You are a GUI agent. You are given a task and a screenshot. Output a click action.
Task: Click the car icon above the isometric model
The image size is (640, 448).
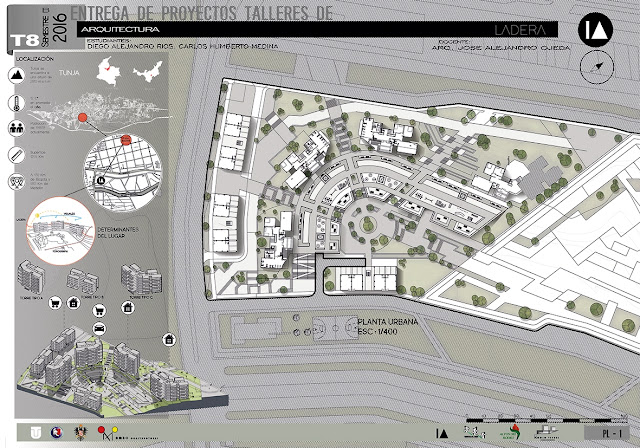pos(99,328)
